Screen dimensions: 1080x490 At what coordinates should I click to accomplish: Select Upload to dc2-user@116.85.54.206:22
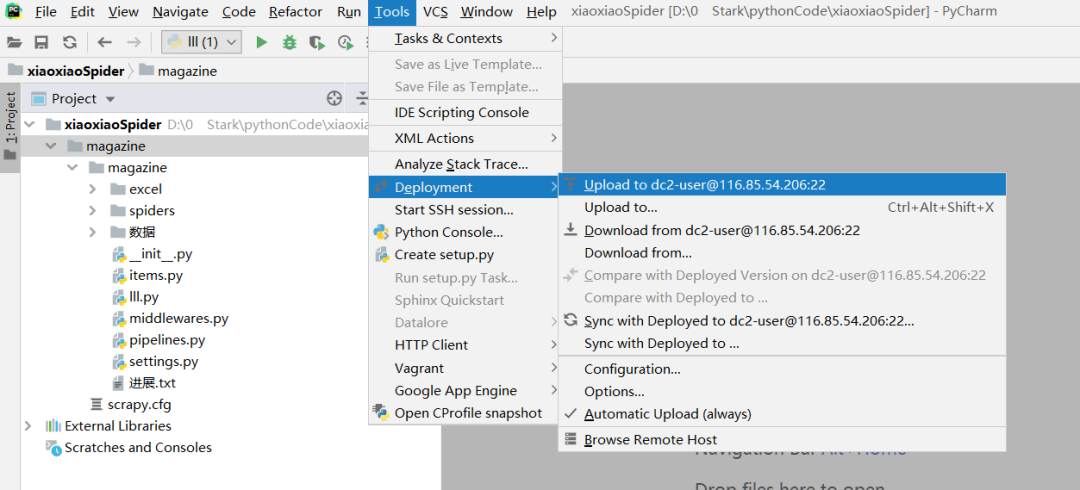point(704,185)
